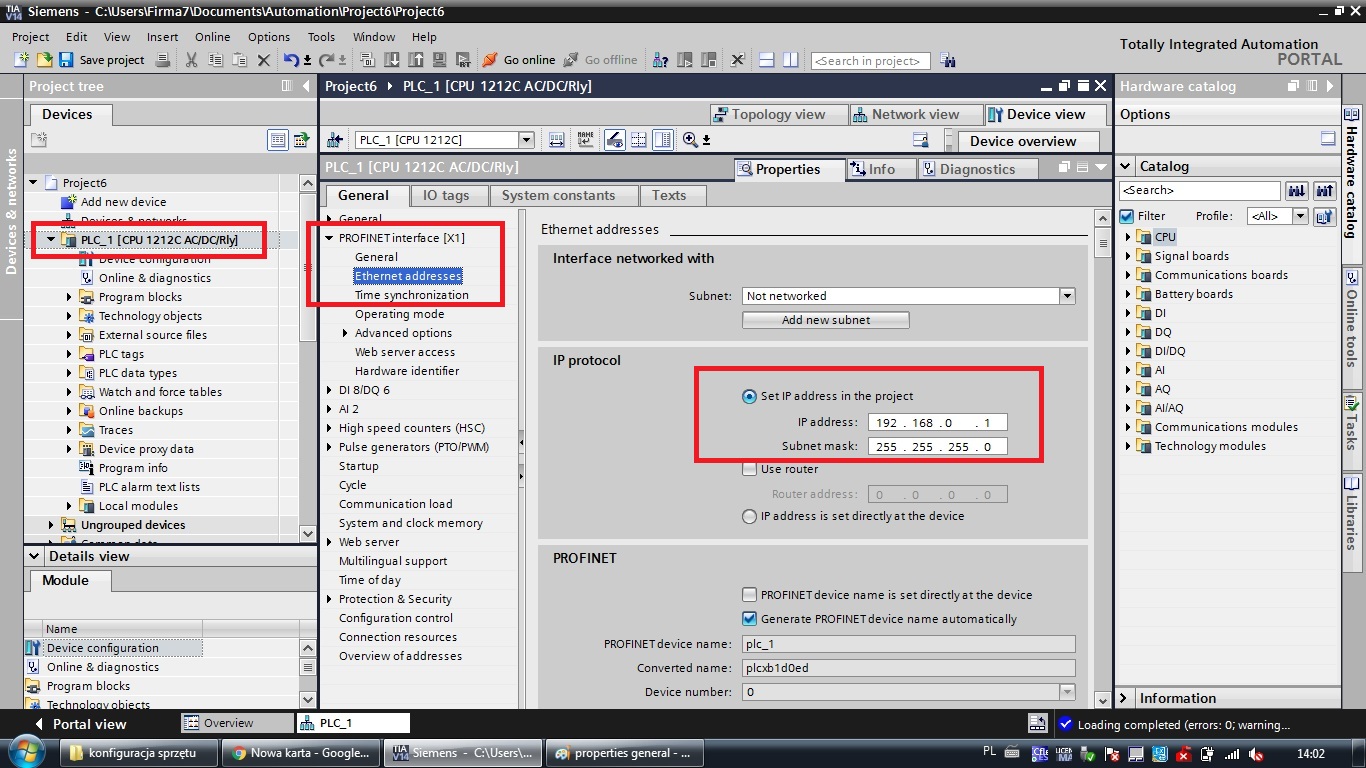The height and width of the screenshot is (768, 1366).
Task: Click the Save project toolbar icon
Action: tap(66, 60)
